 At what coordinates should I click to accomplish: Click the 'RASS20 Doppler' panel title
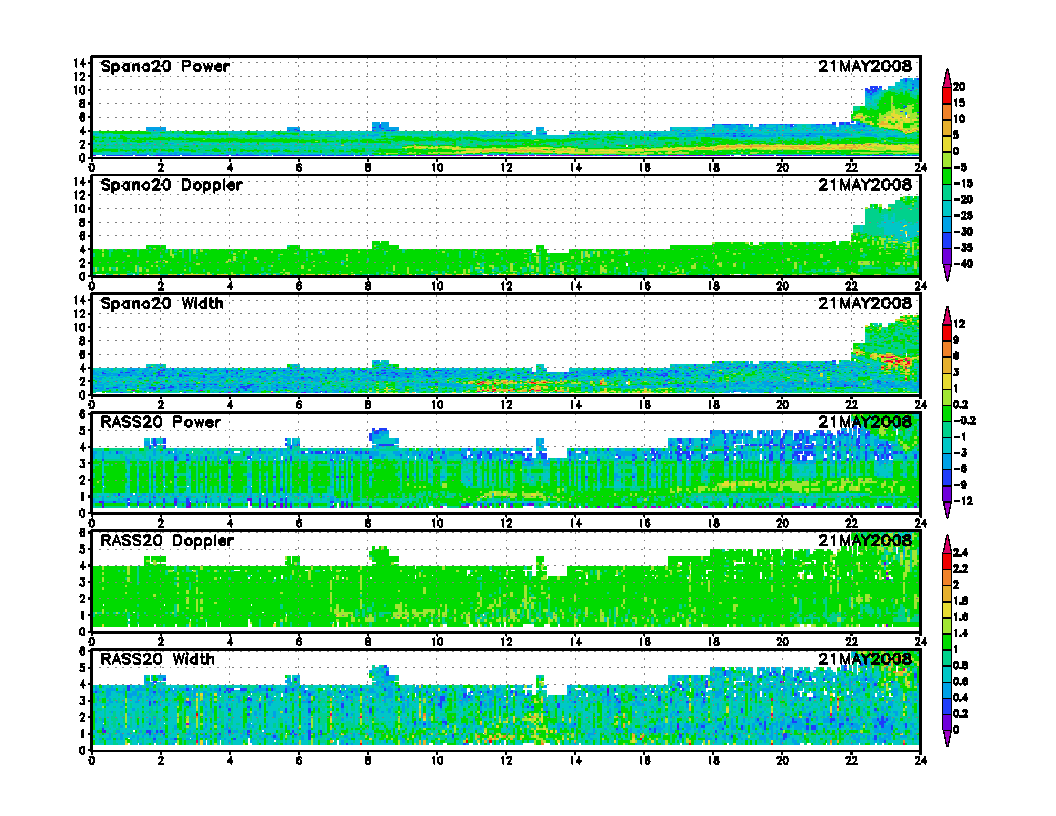[x=166, y=541]
